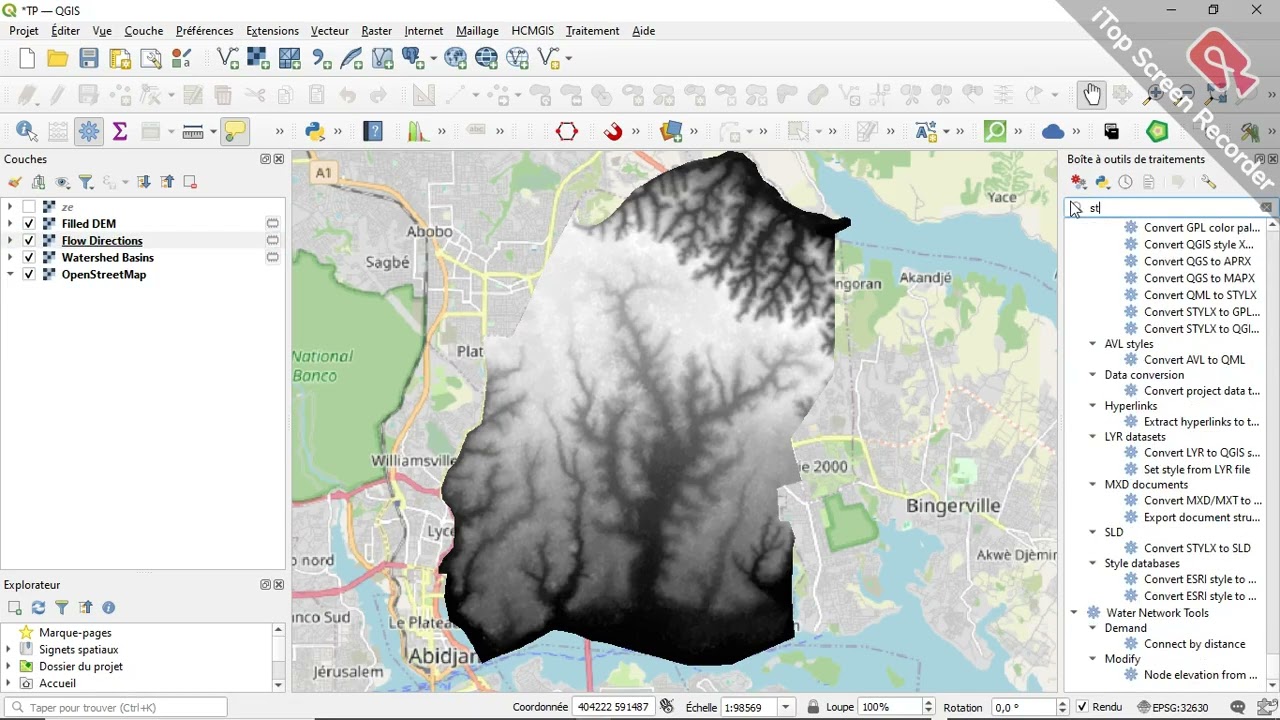Open toolbox history clock icon

pos(1126,182)
